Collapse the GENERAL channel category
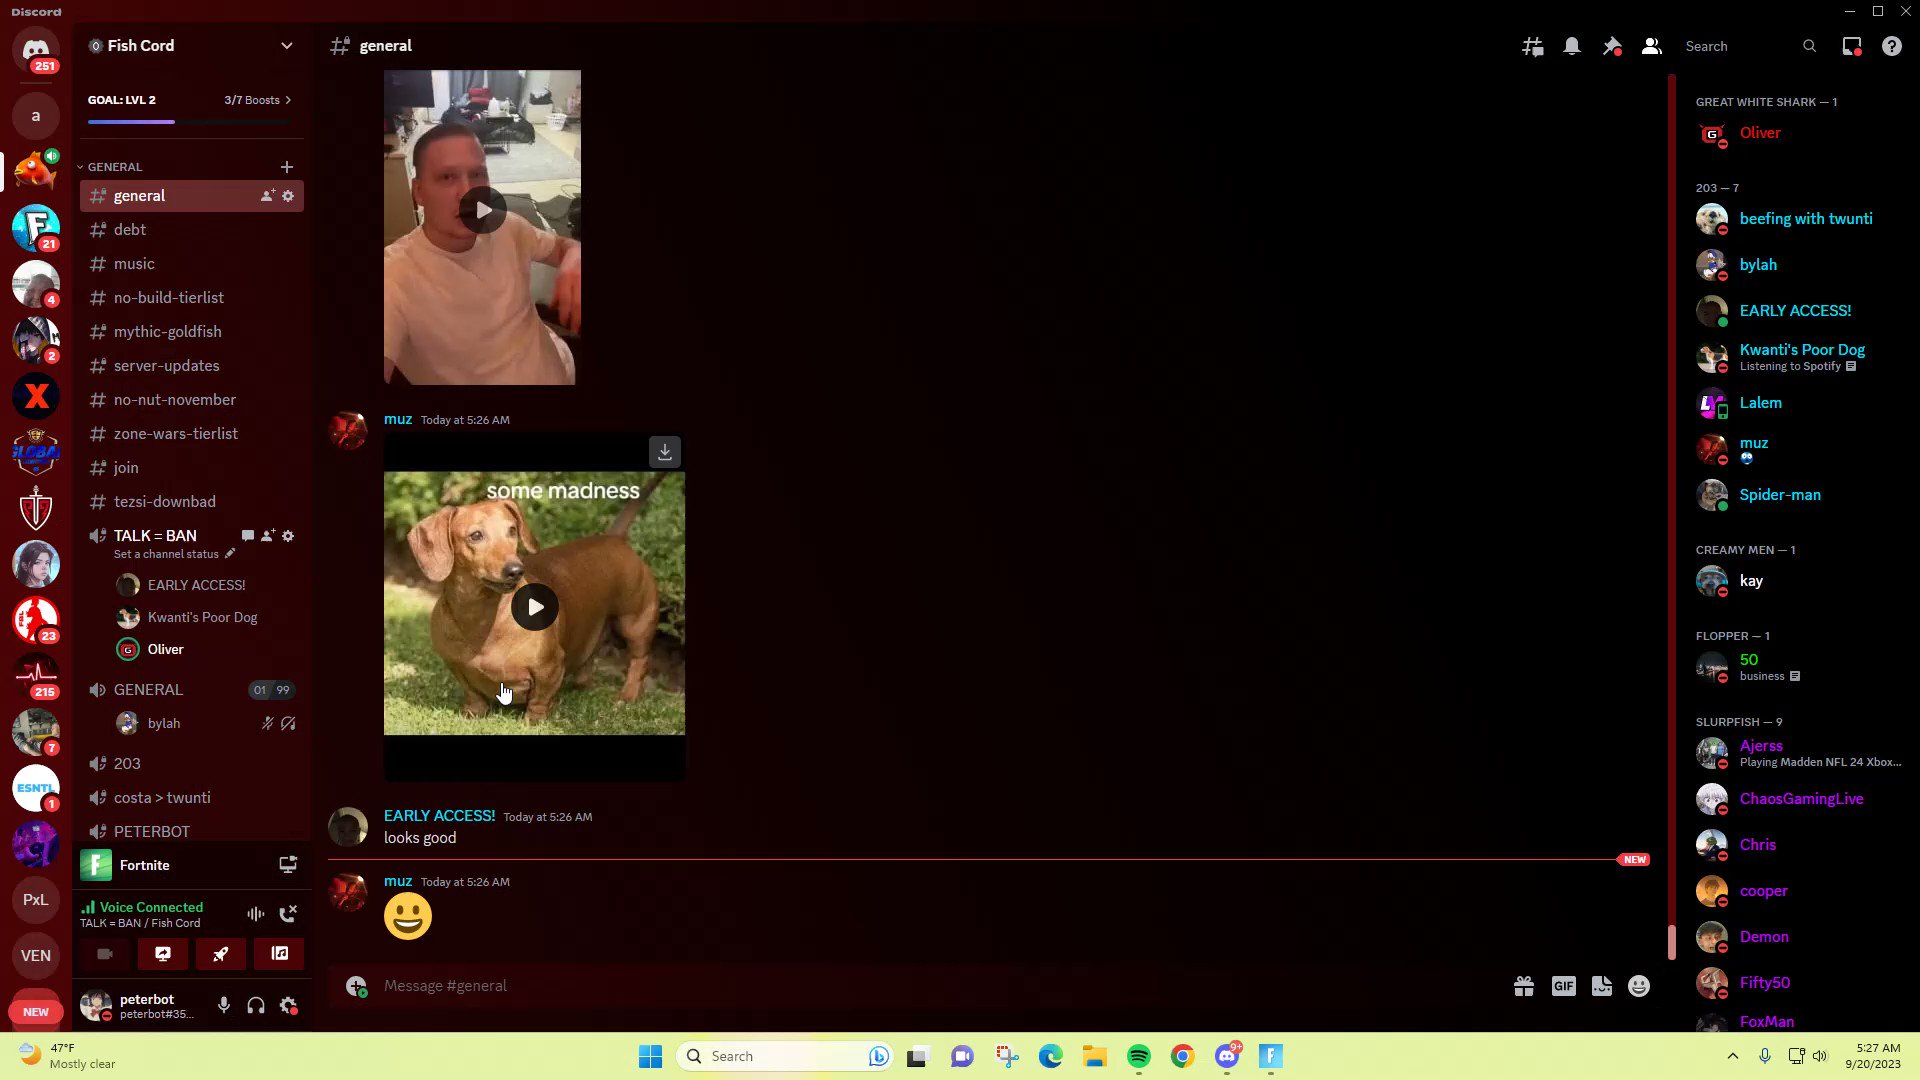 pyautogui.click(x=114, y=167)
